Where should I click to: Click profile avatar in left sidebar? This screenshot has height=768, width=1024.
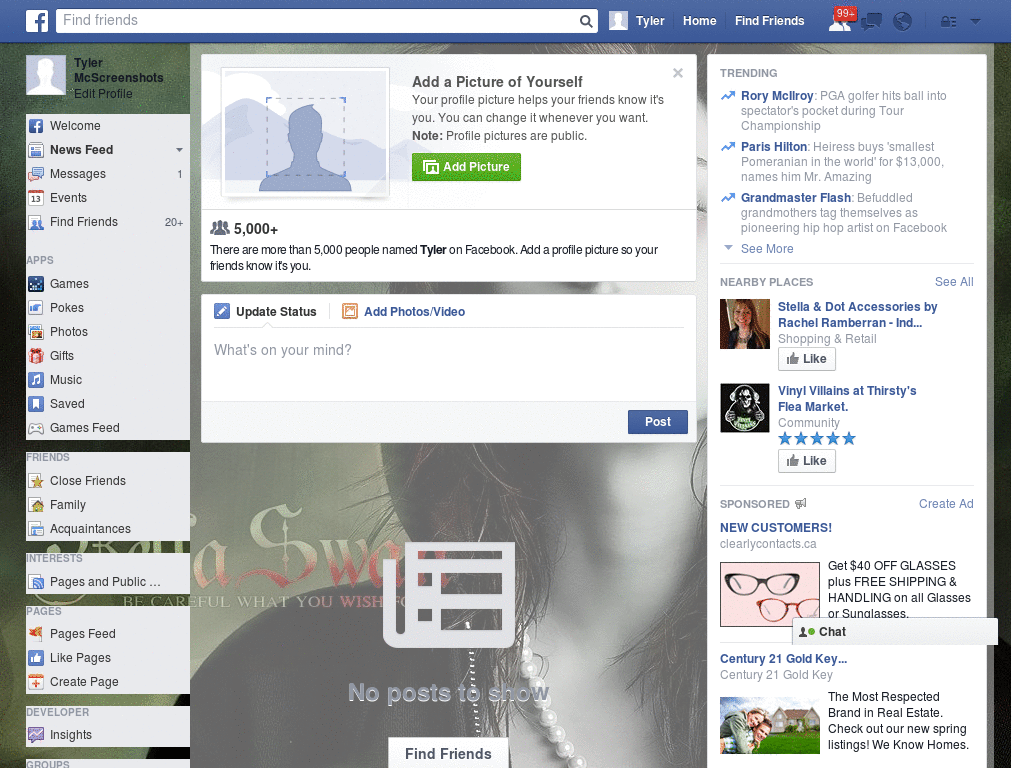pyautogui.click(x=46, y=76)
